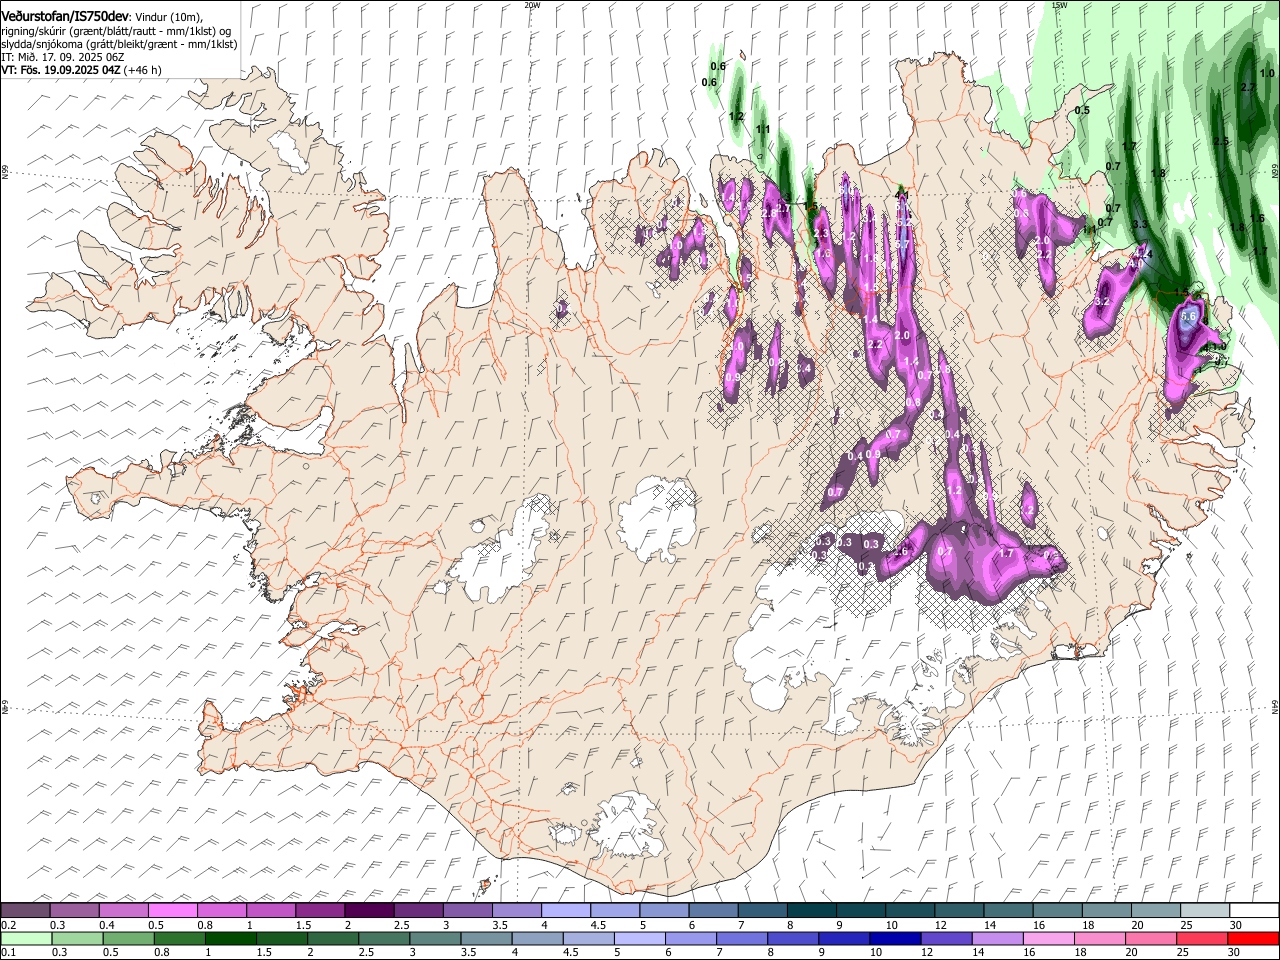Click the 5.6 precipitation value on the map
This screenshot has width=1280, height=960.
[x=1189, y=315]
